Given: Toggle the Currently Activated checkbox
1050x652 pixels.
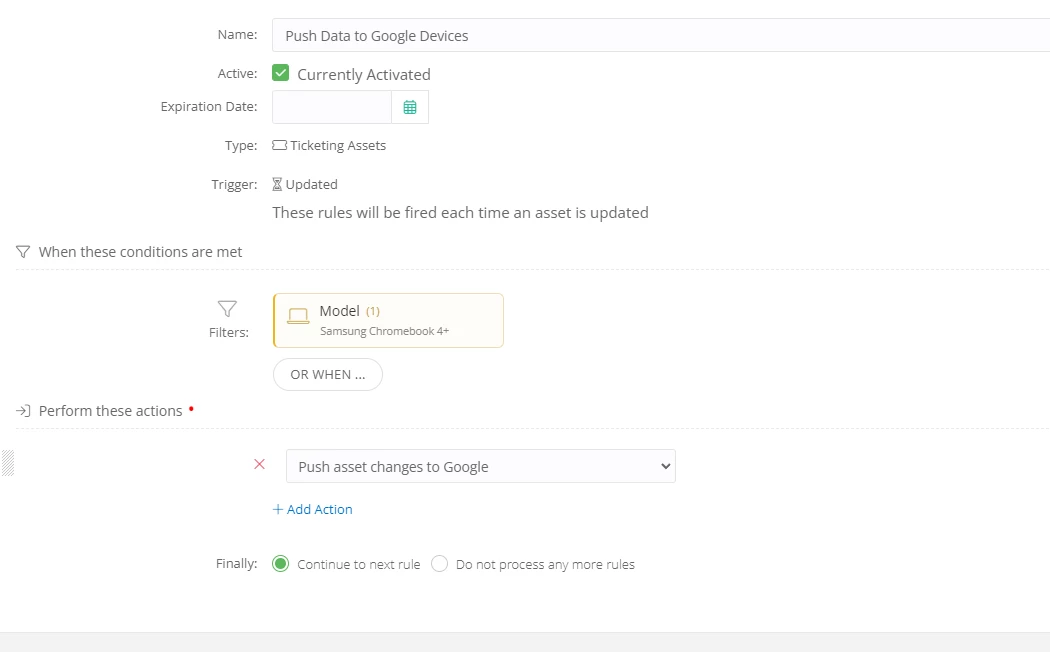Looking at the screenshot, I should point(281,73).
